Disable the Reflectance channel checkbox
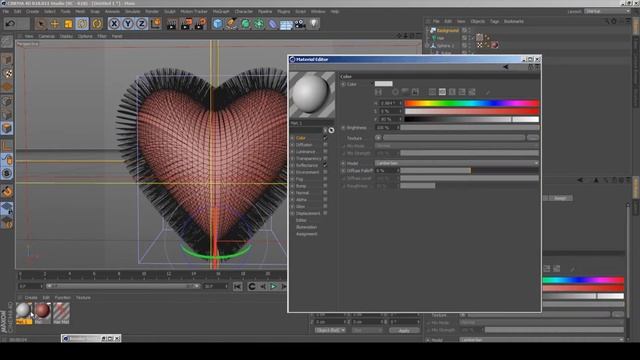Viewport: 640px width, 360px height. tap(325, 165)
